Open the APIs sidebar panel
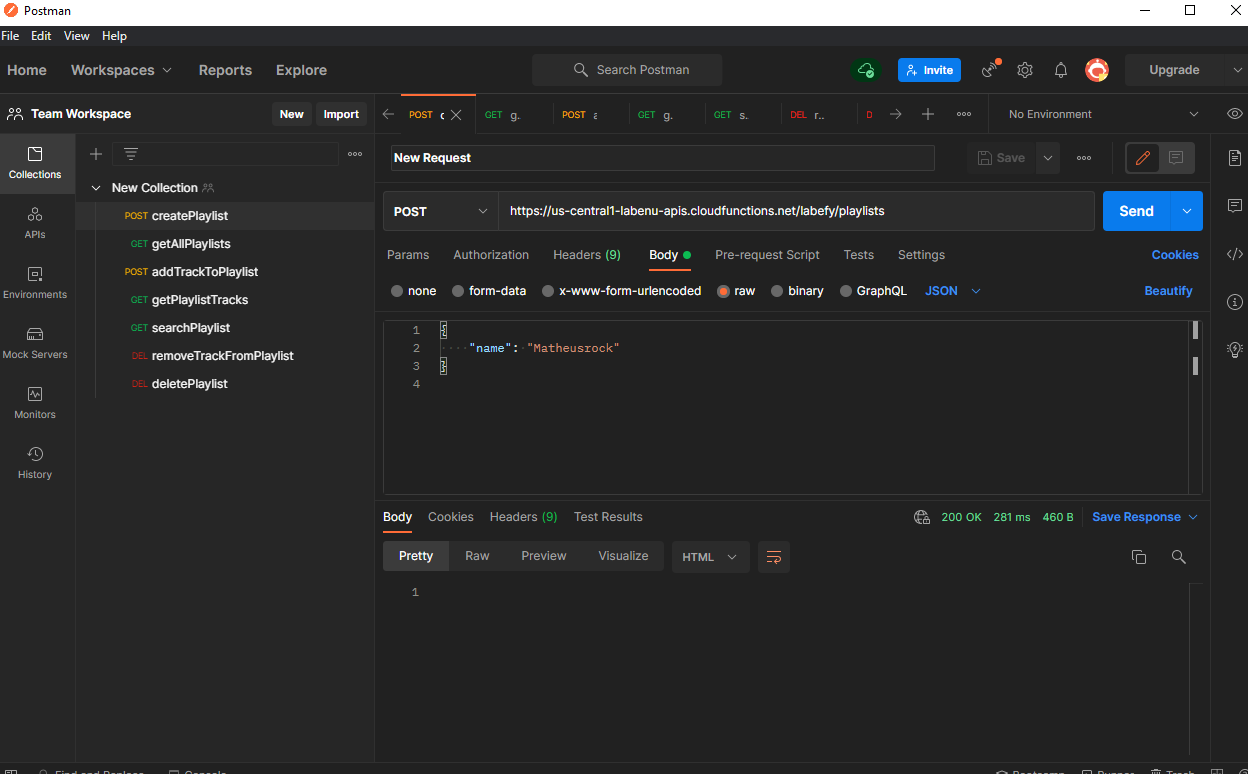This screenshot has width=1248, height=774. pos(35,223)
